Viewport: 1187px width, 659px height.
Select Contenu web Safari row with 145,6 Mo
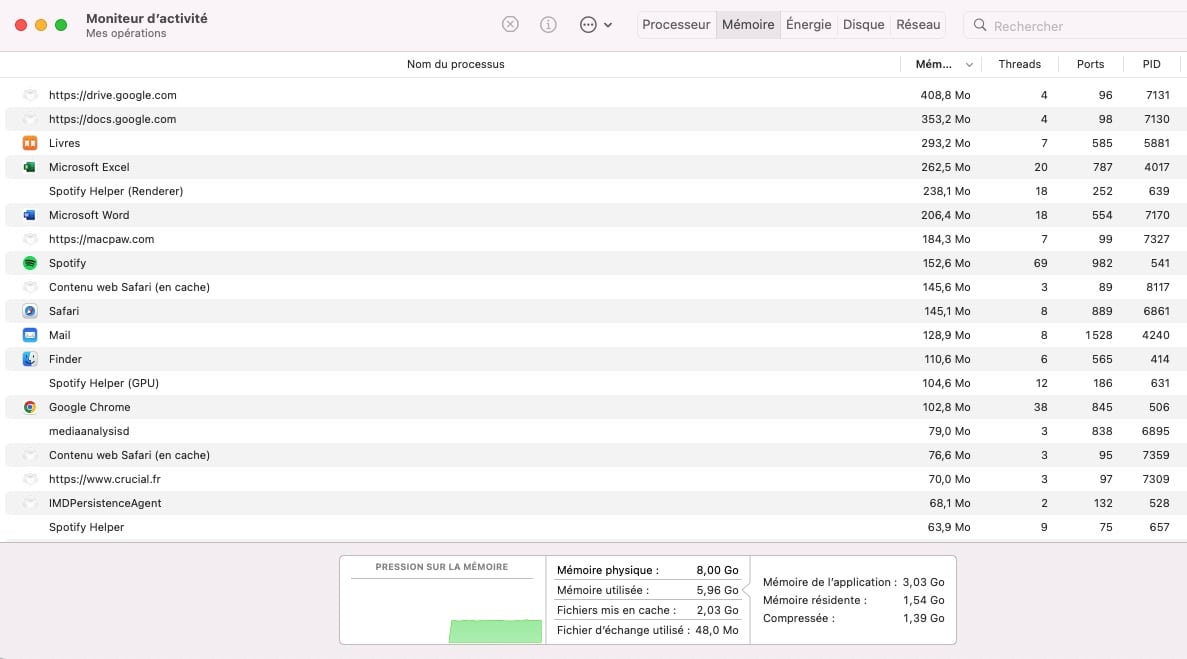click(x=594, y=288)
